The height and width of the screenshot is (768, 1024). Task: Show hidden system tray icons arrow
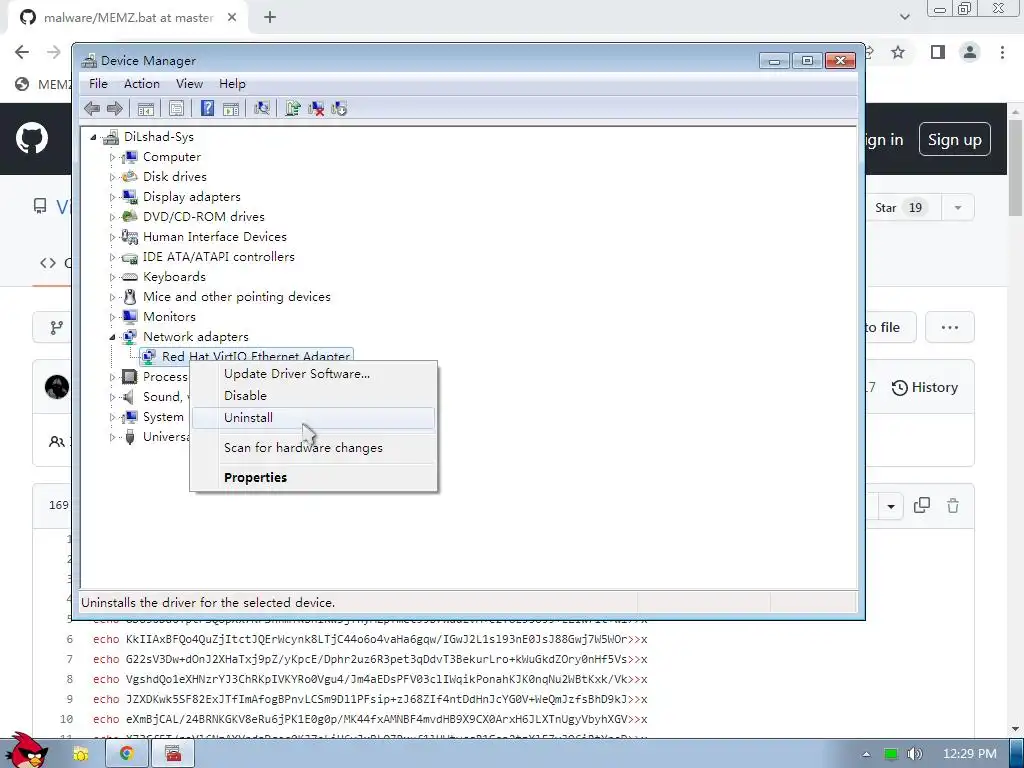(866, 754)
